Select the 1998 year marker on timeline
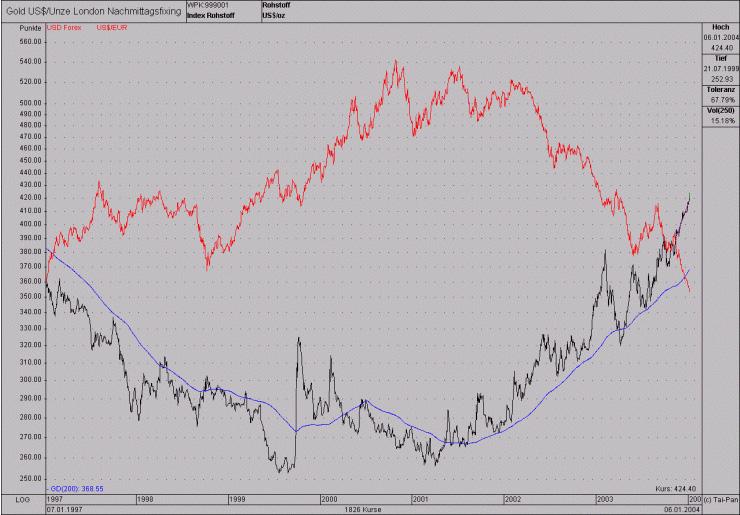This screenshot has height=515, width=740. pyautogui.click(x=145, y=499)
